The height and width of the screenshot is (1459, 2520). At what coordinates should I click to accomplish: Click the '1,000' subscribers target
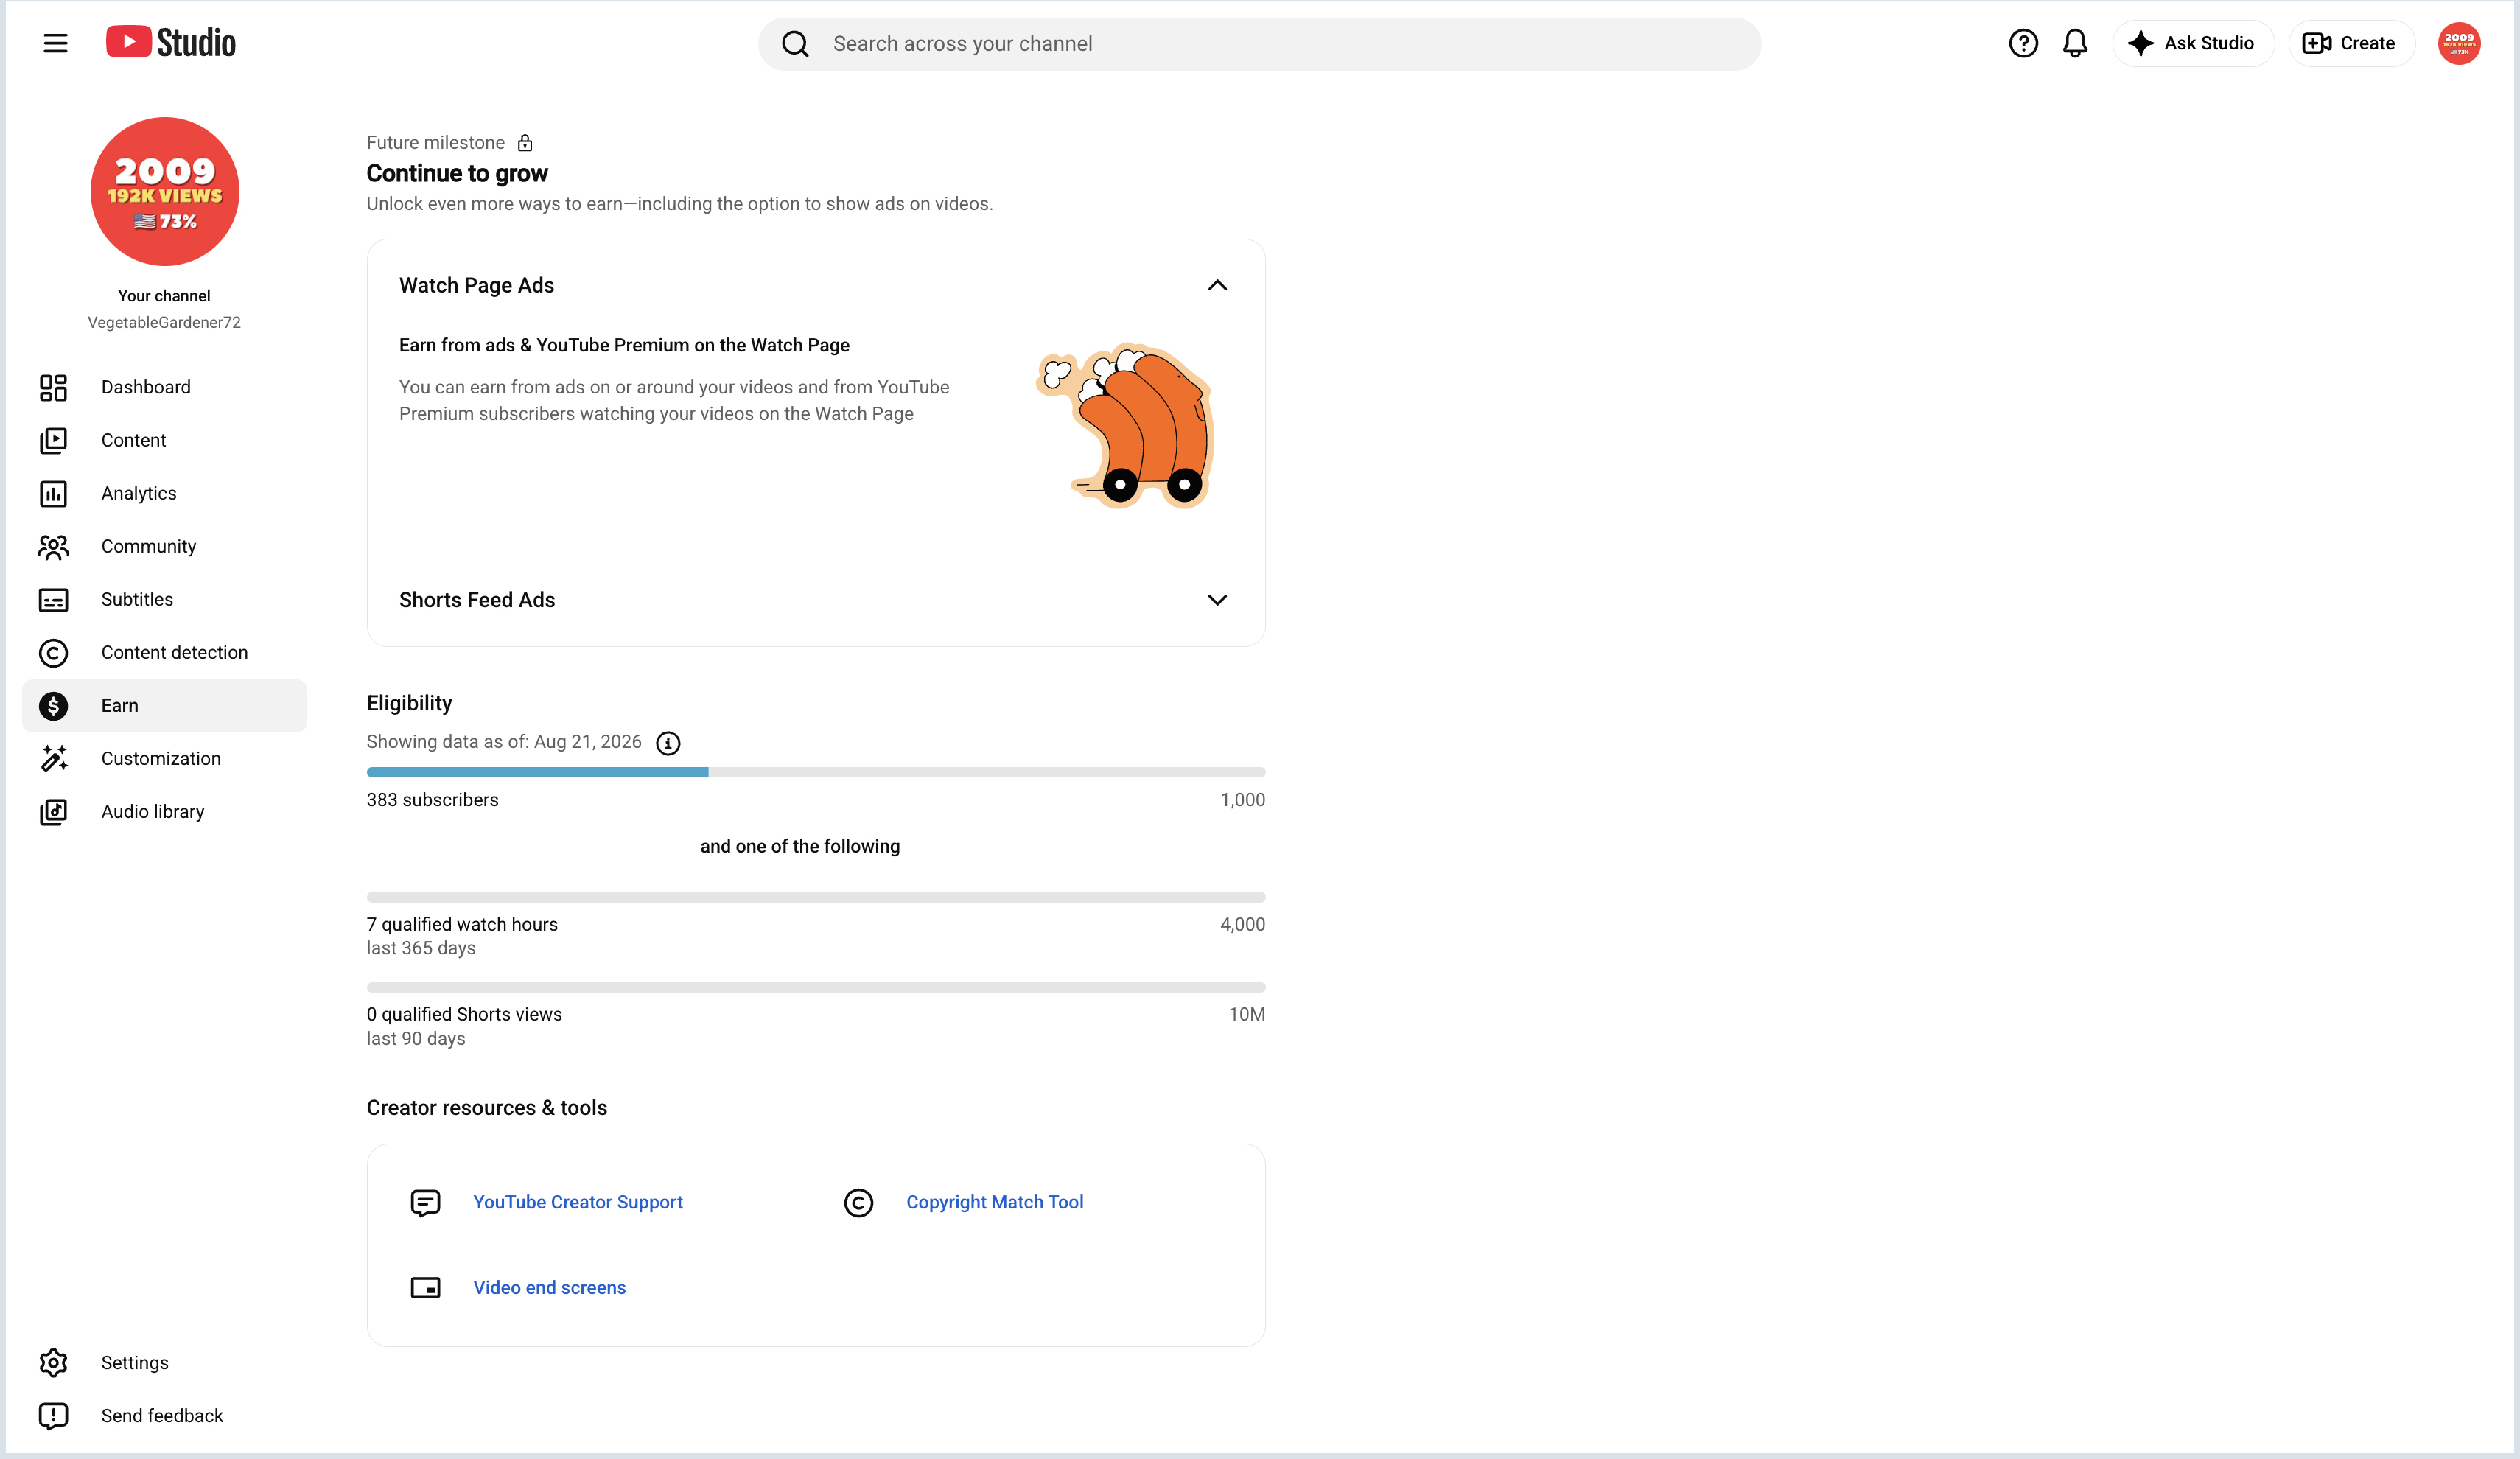[1242, 800]
